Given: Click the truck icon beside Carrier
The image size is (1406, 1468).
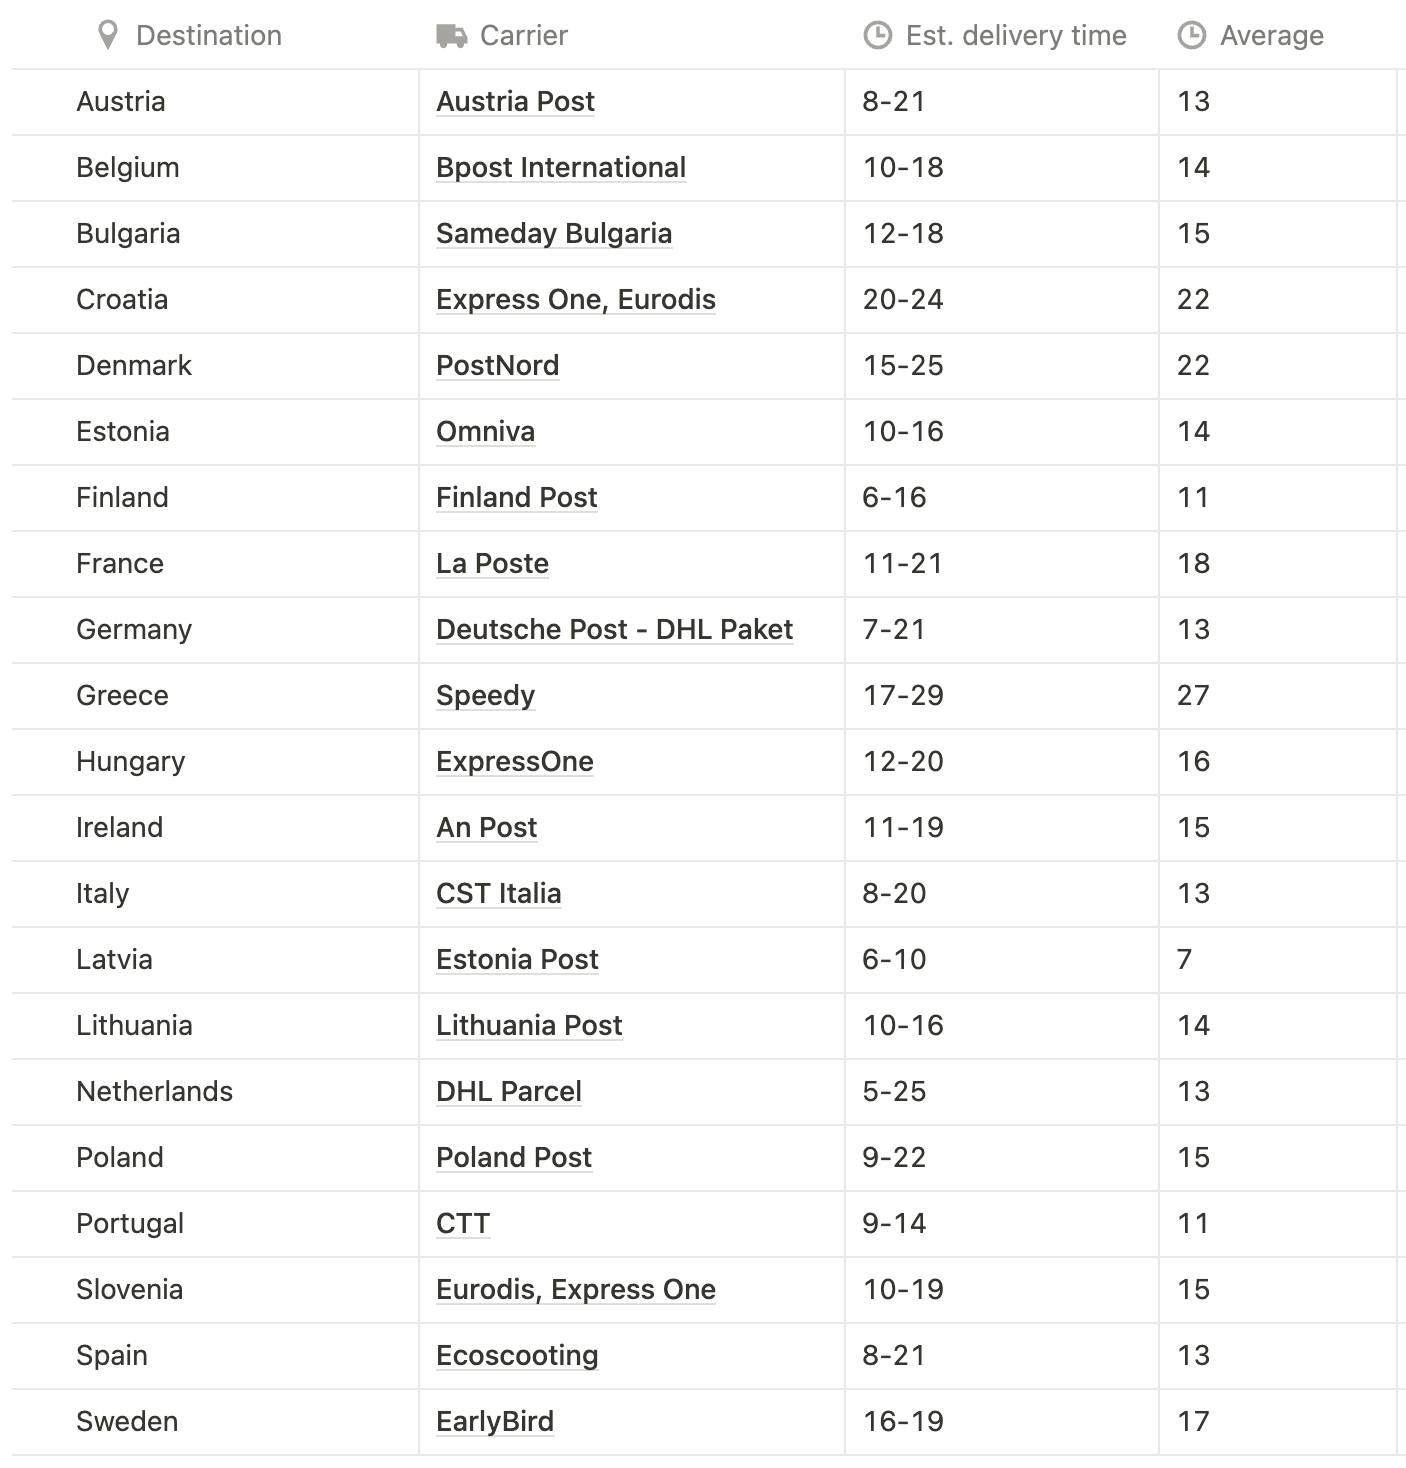Looking at the screenshot, I should point(452,36).
